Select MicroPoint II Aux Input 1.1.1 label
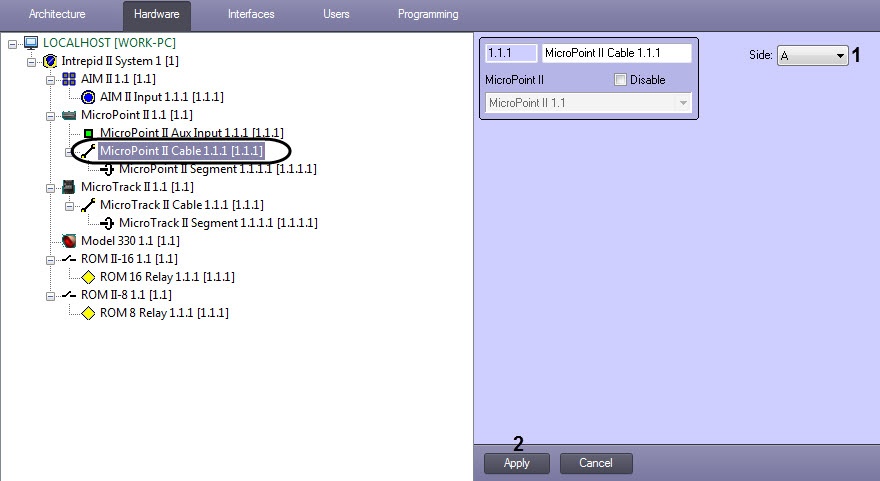This screenshot has height=481, width=880. coord(192,133)
